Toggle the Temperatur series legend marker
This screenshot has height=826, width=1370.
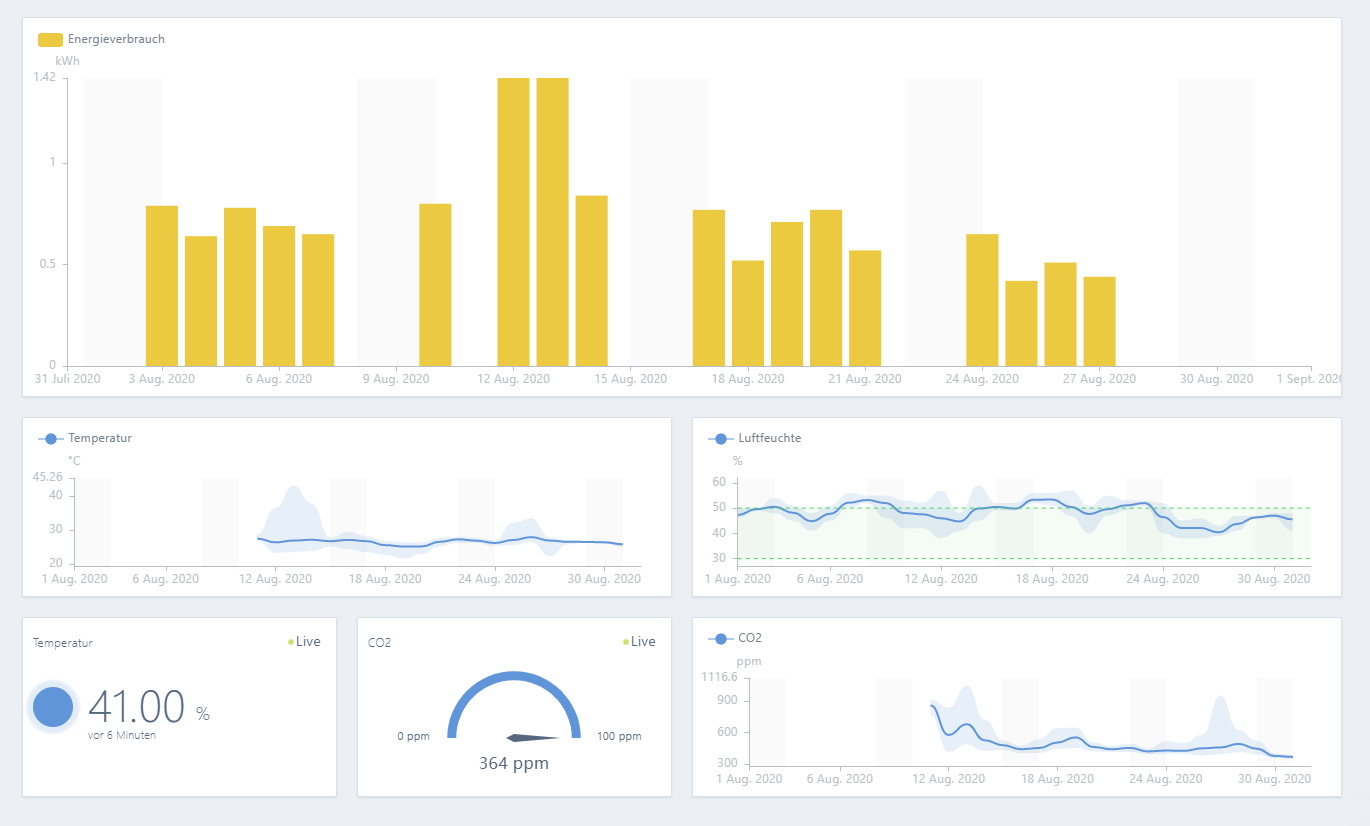(50, 439)
